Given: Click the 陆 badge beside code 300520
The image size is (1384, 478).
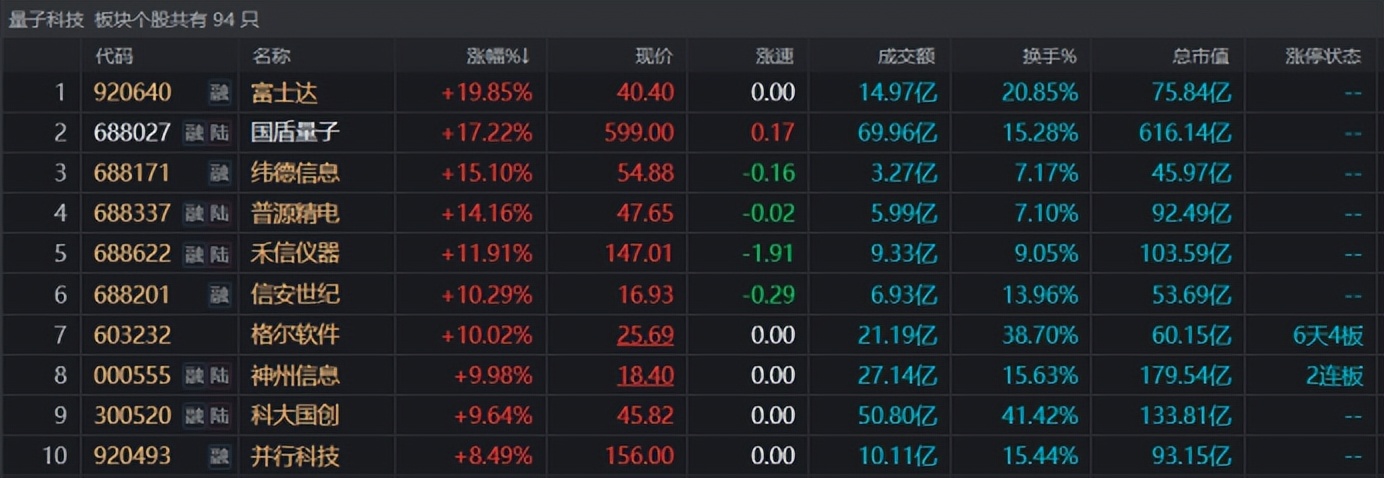Looking at the screenshot, I should (x=219, y=416).
